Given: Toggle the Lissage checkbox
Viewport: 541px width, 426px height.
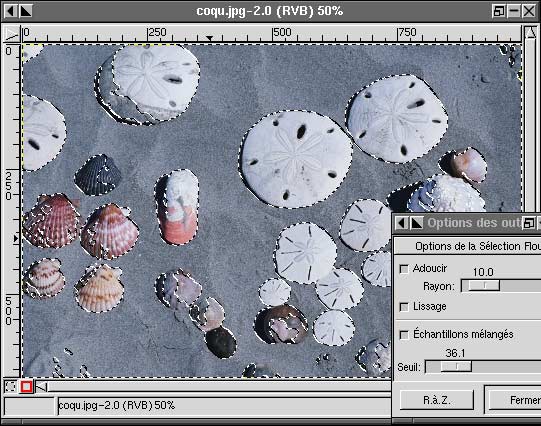Looking at the screenshot, I should 404,307.
